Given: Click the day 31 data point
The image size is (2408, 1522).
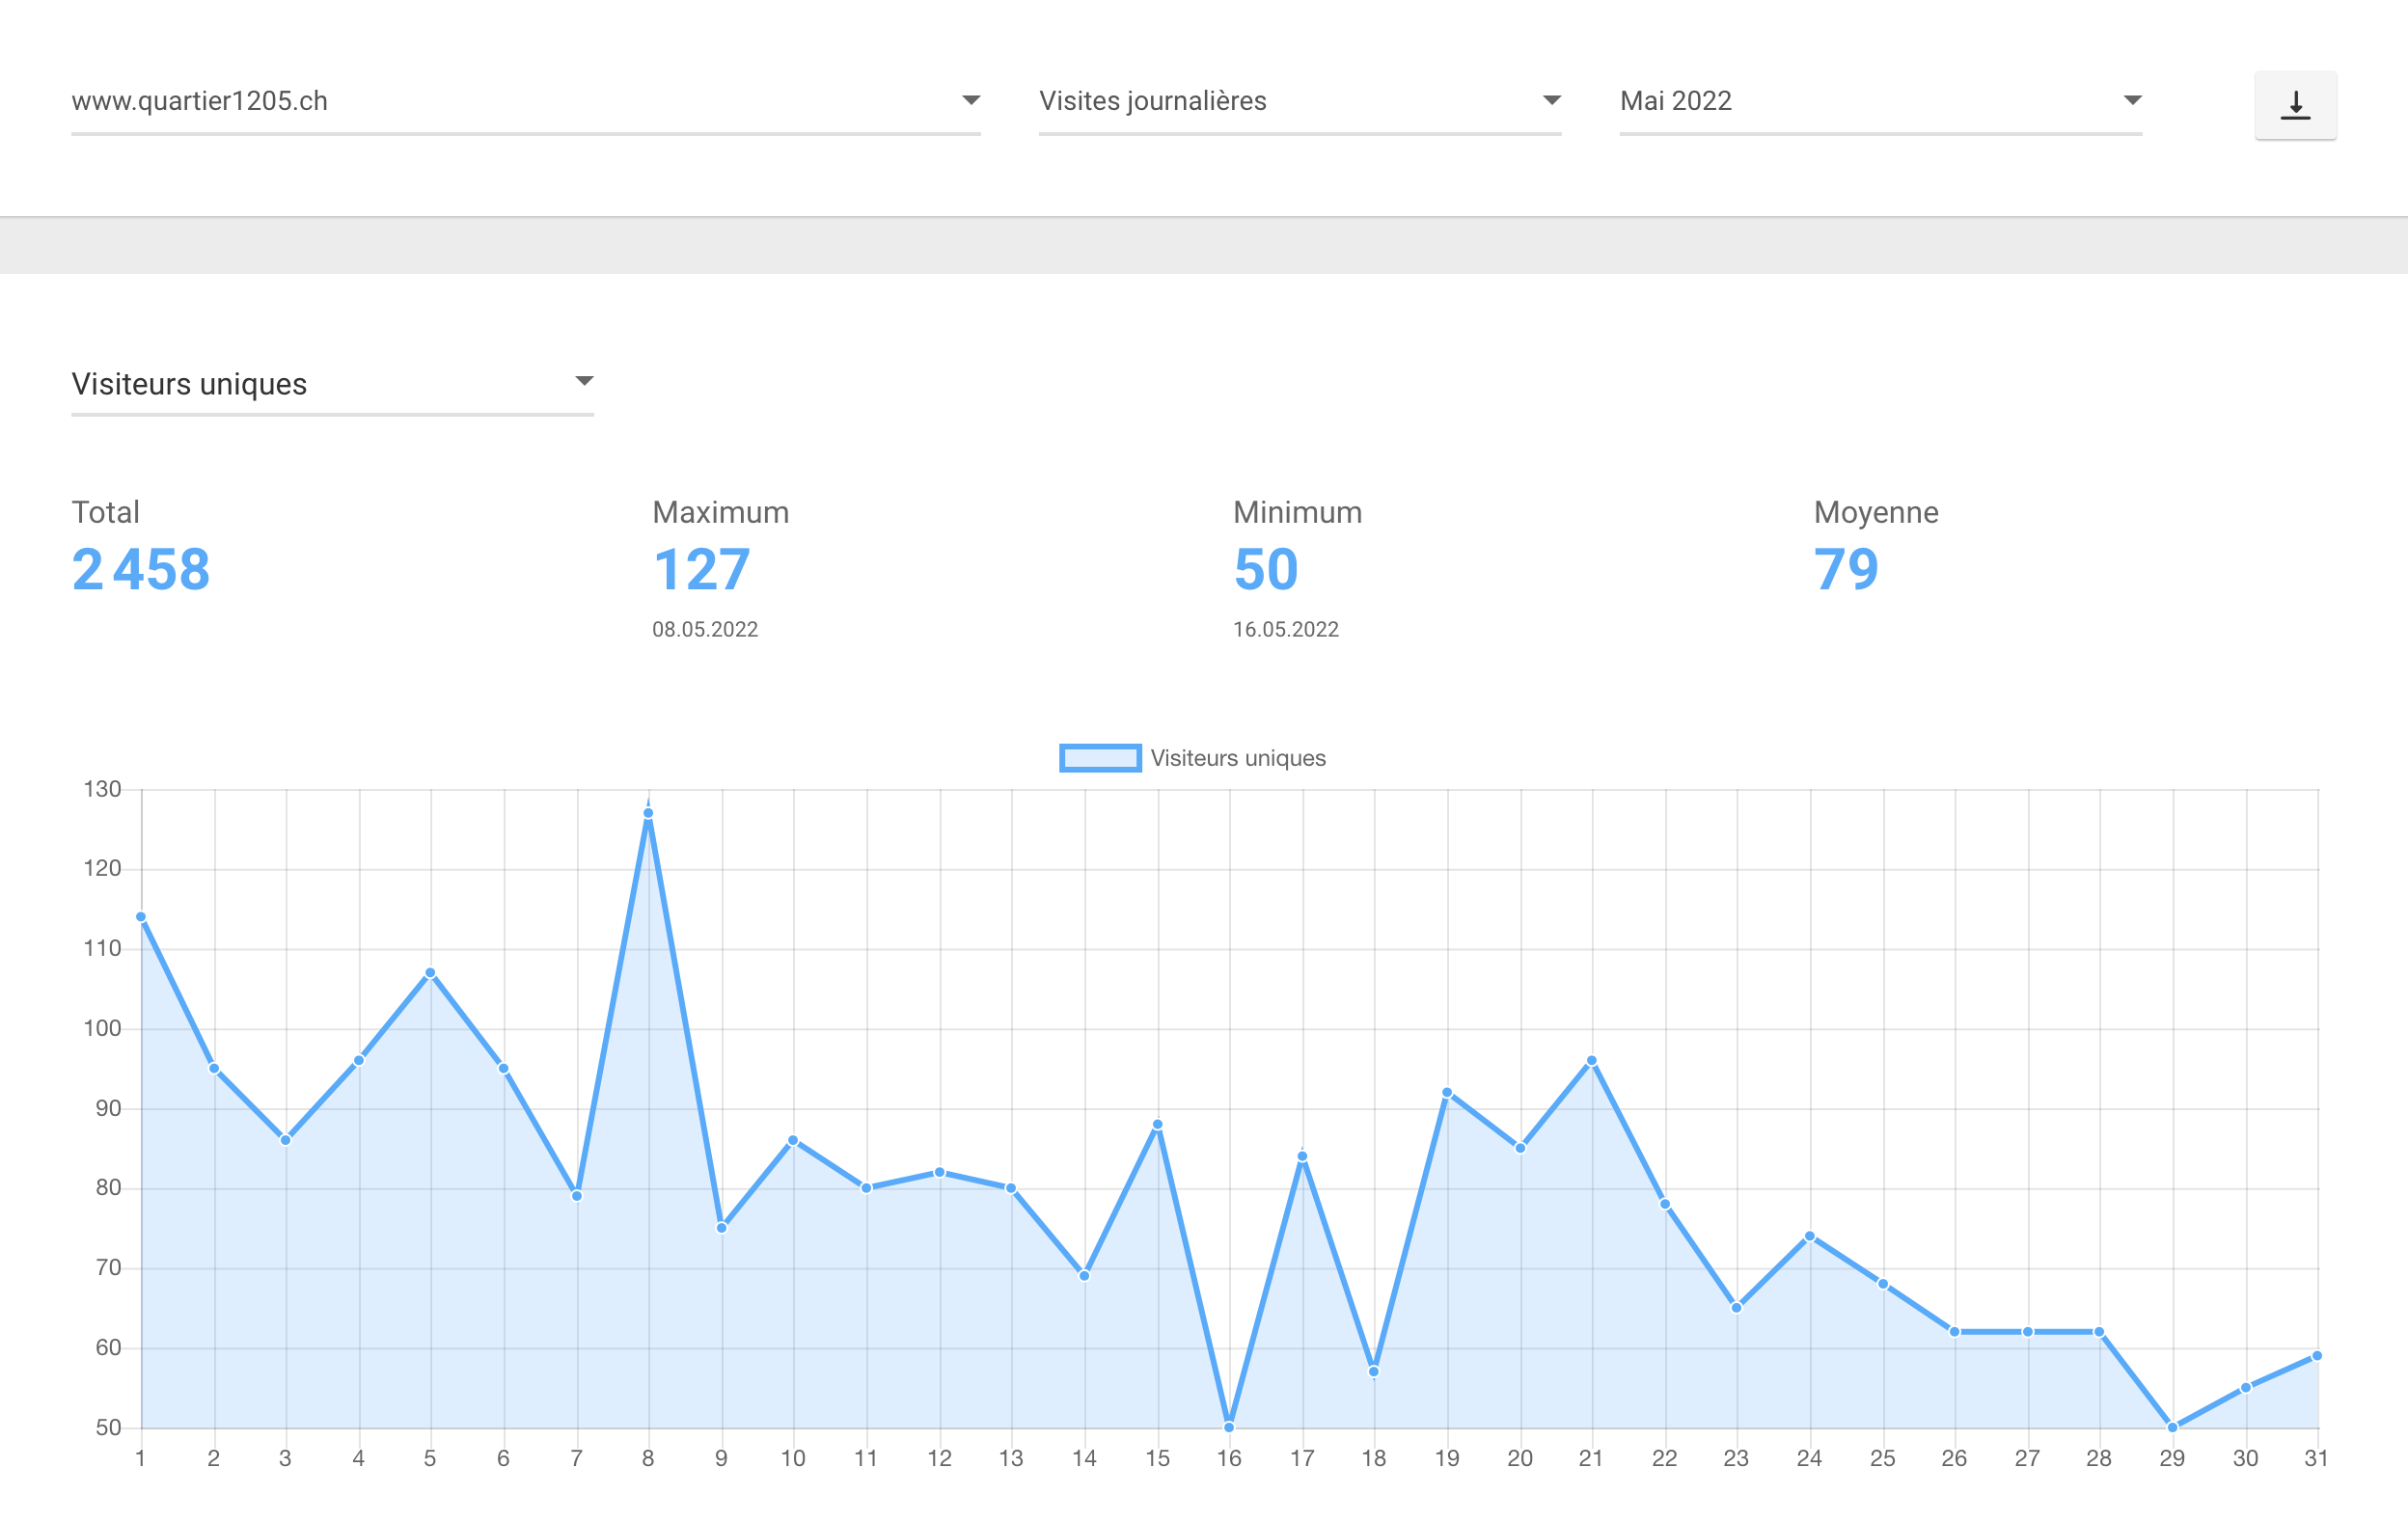Looking at the screenshot, I should [2316, 1356].
